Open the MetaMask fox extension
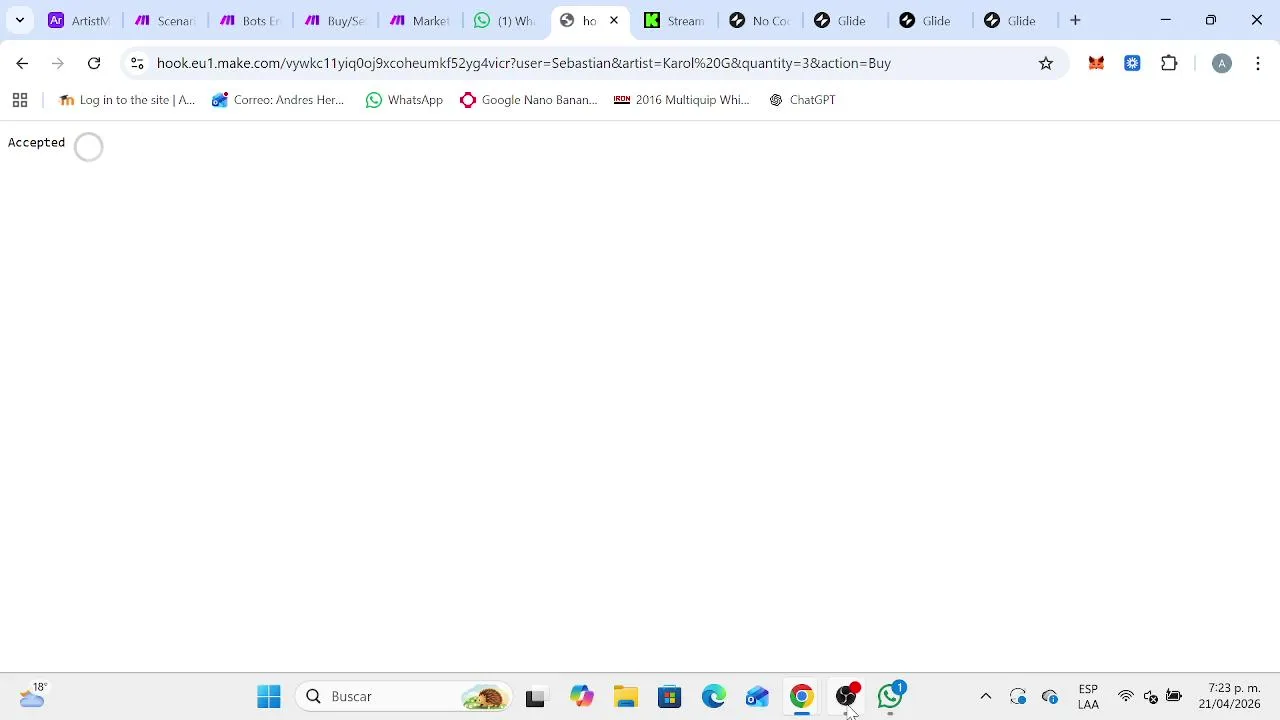Image resolution: width=1280 pixels, height=720 pixels. coord(1096,63)
